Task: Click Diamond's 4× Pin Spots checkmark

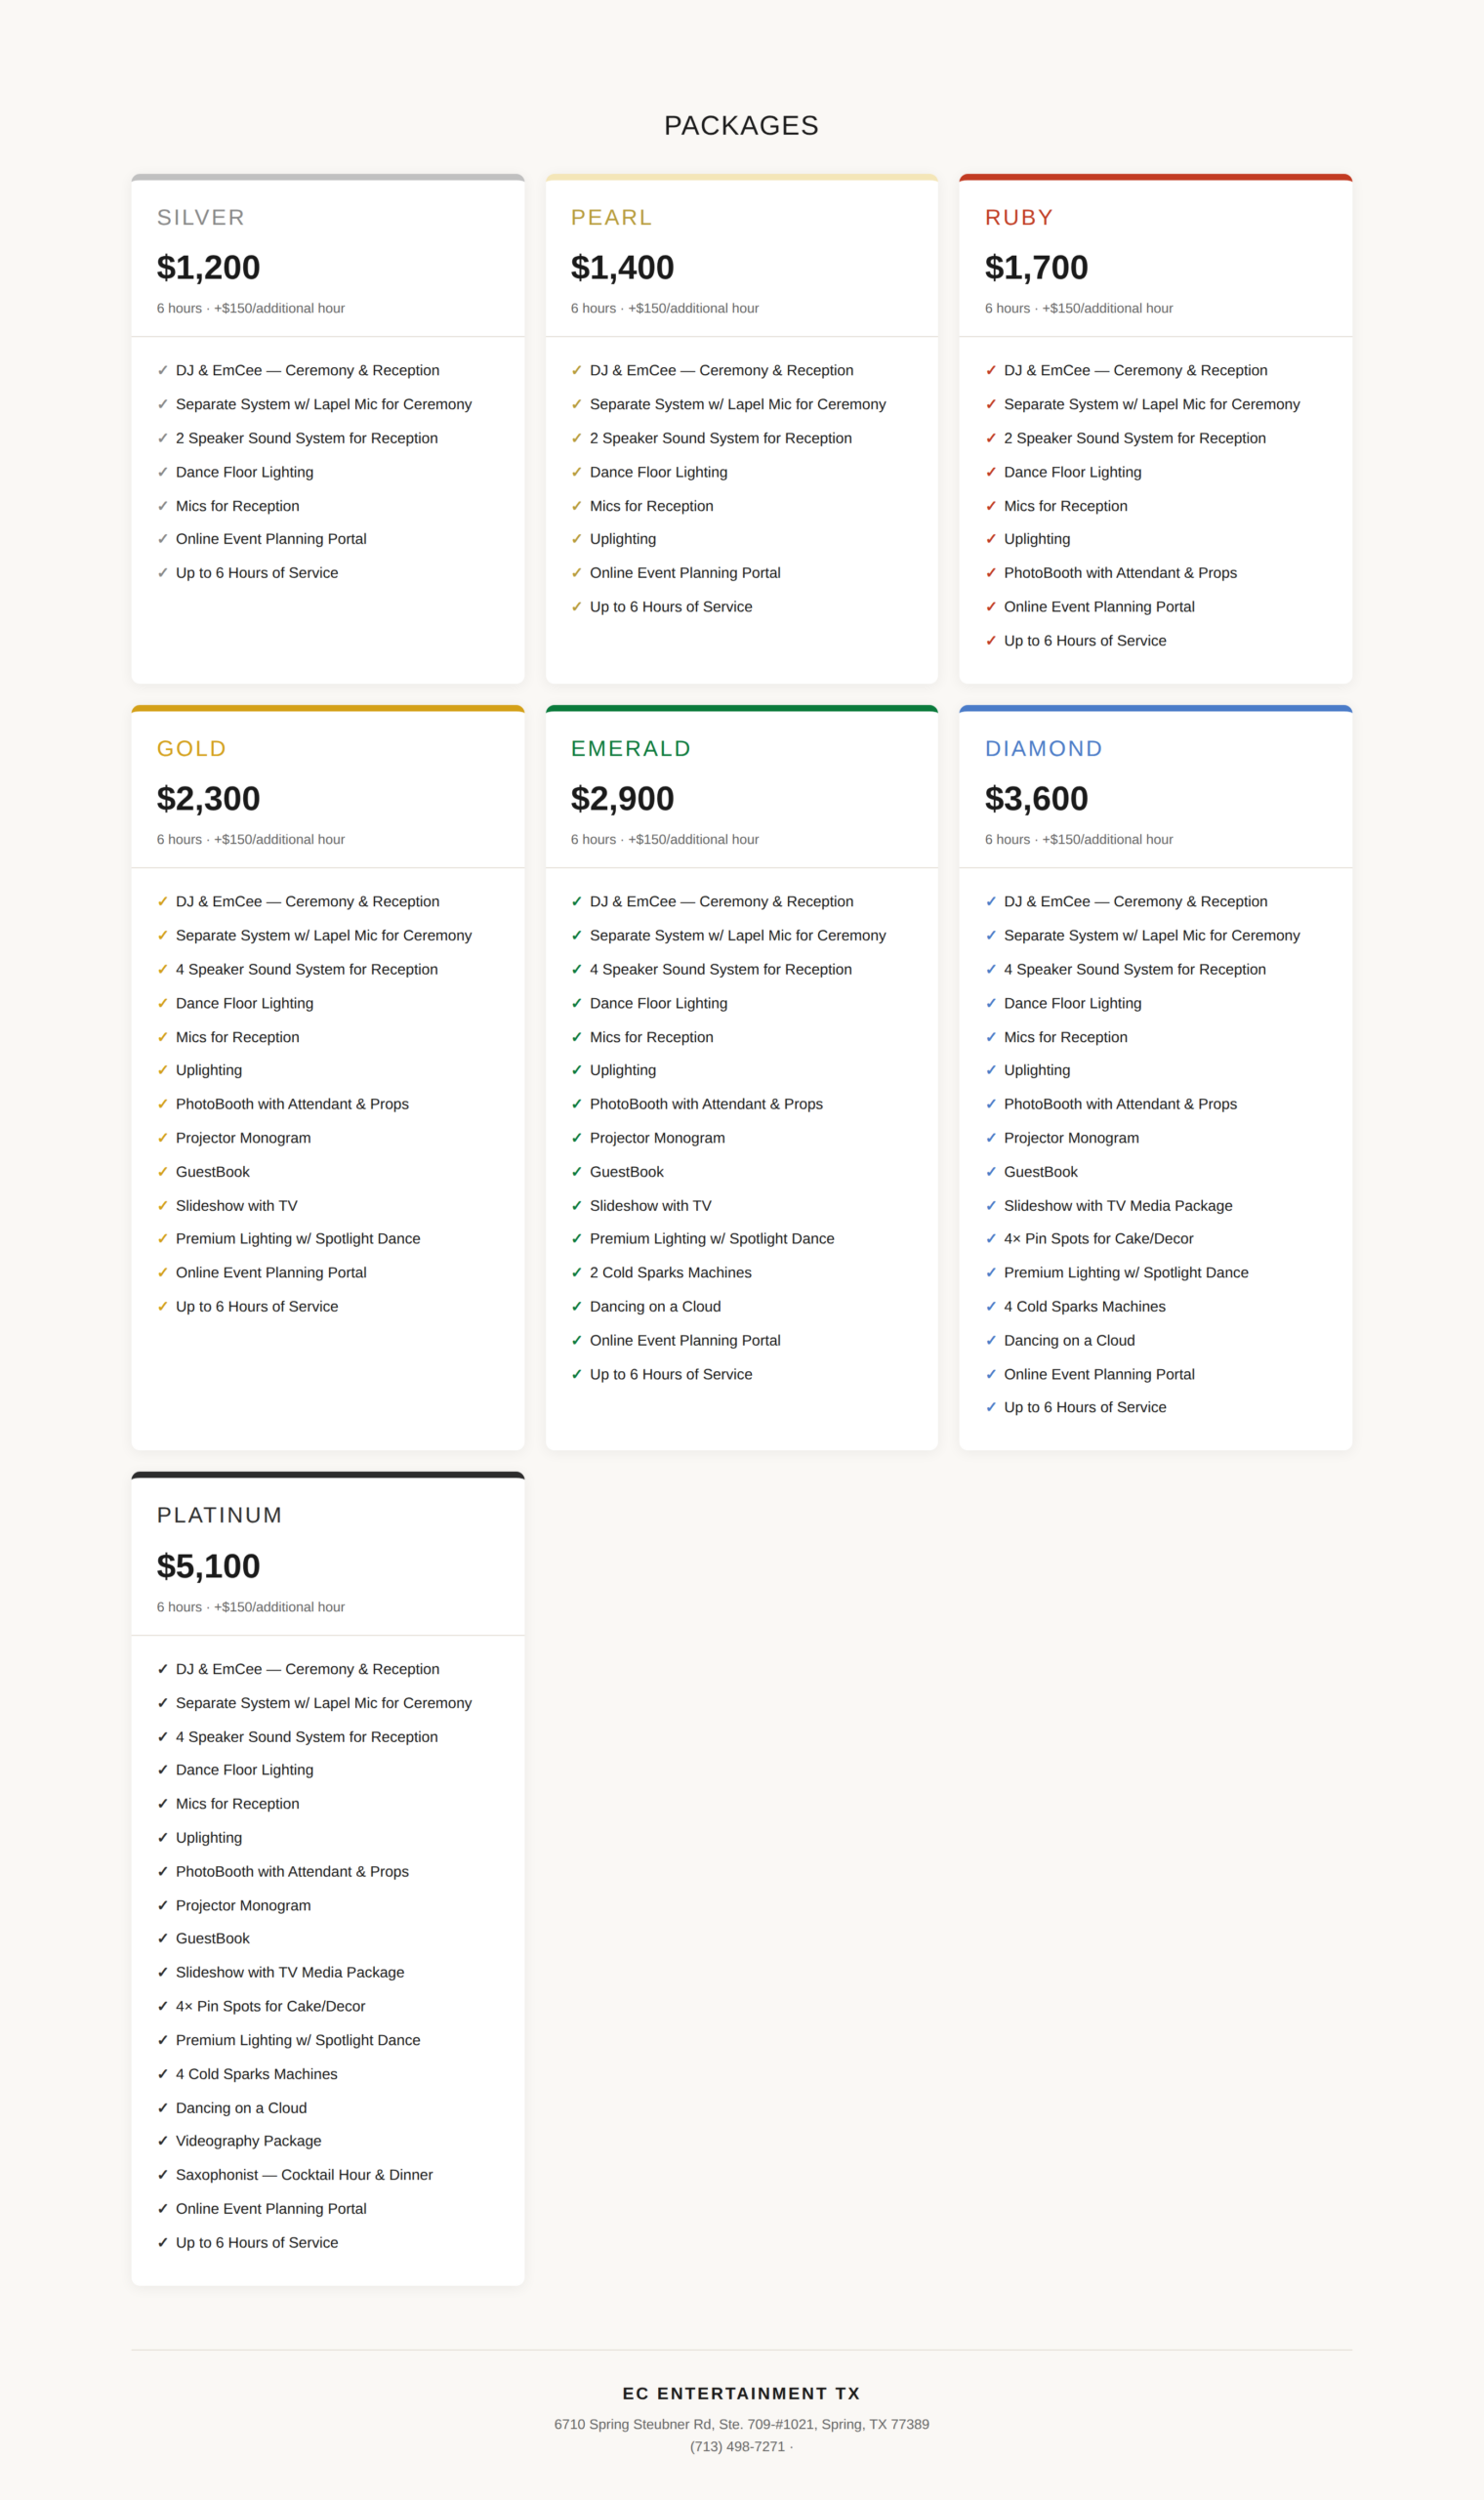Action: (990, 1238)
